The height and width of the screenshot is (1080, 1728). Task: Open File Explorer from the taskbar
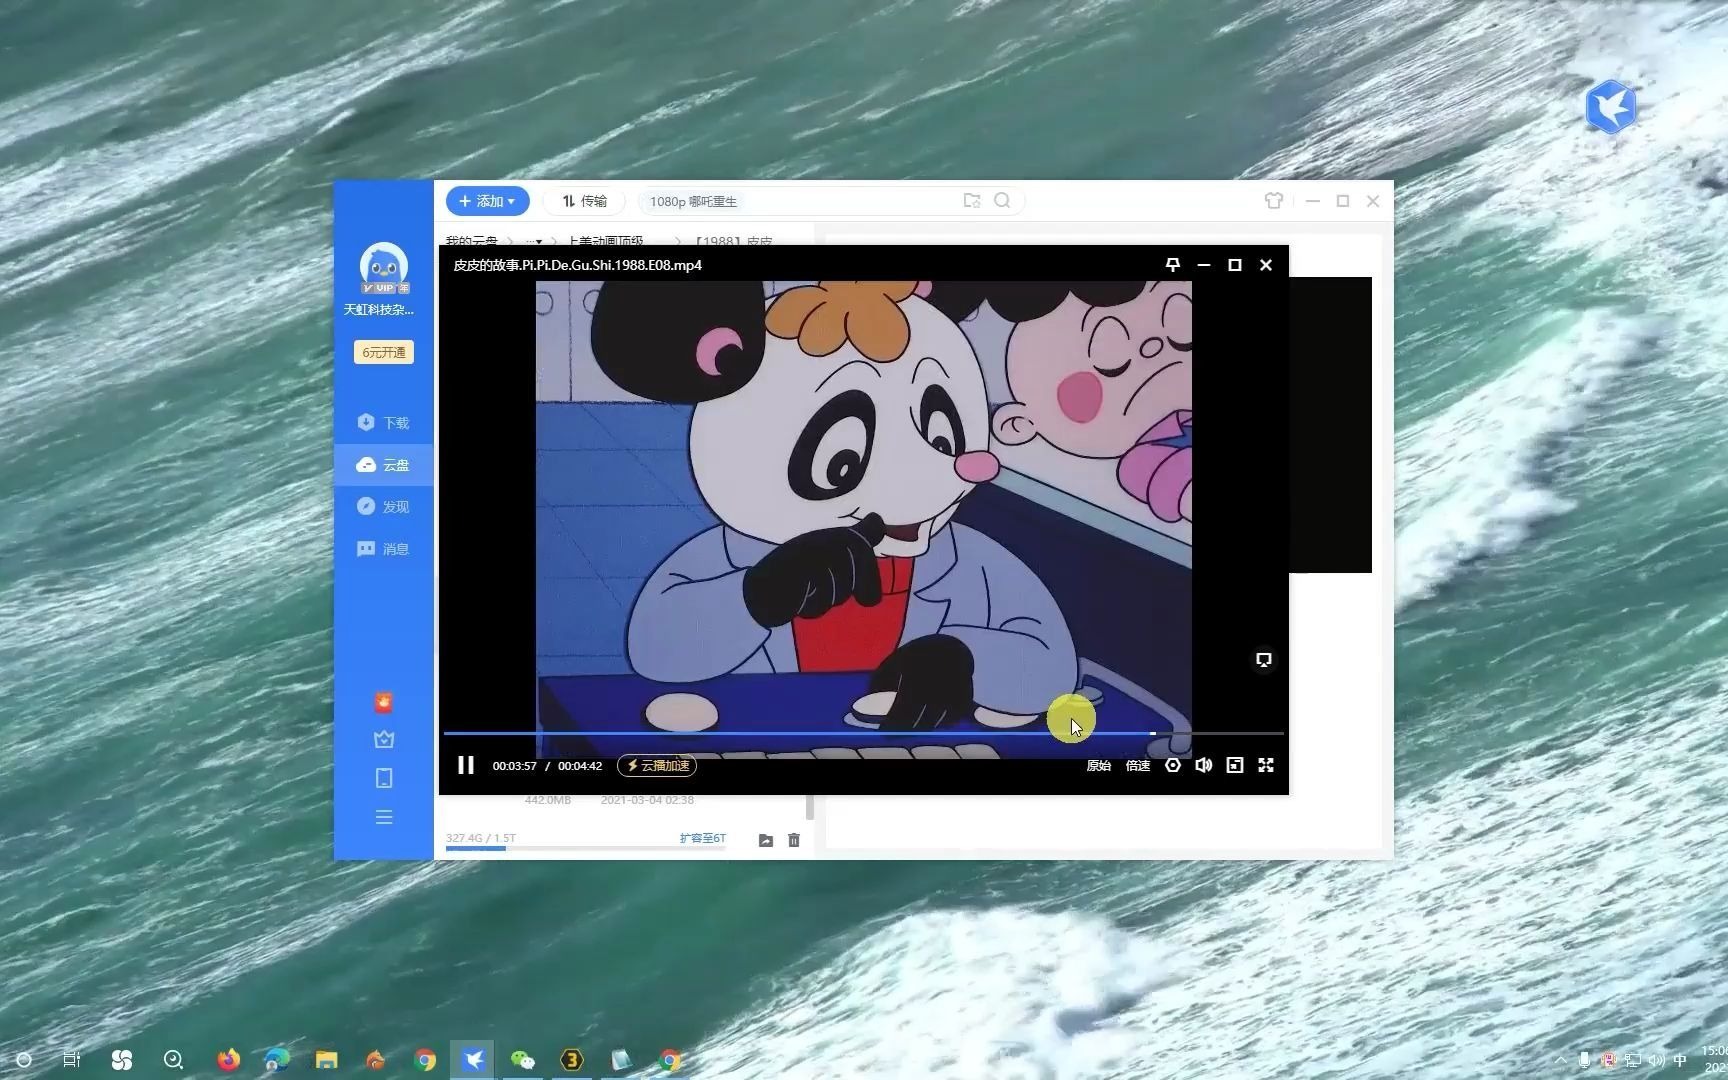pyautogui.click(x=326, y=1060)
